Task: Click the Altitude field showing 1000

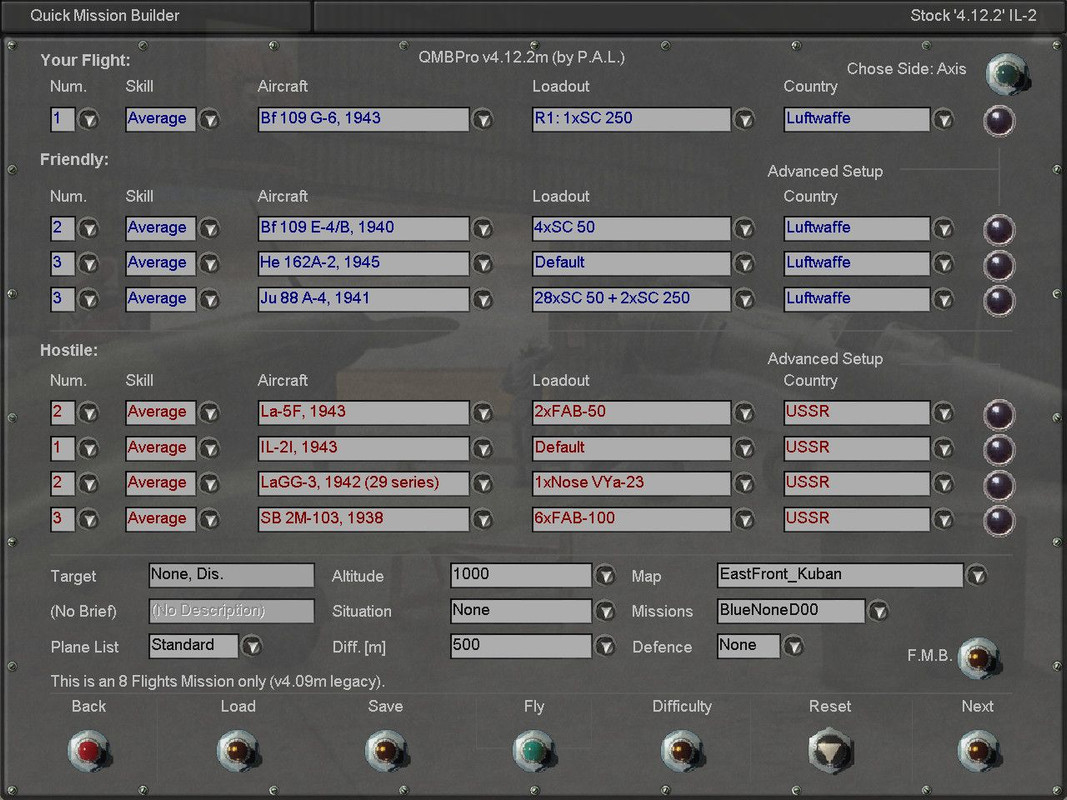Action: click(x=521, y=575)
